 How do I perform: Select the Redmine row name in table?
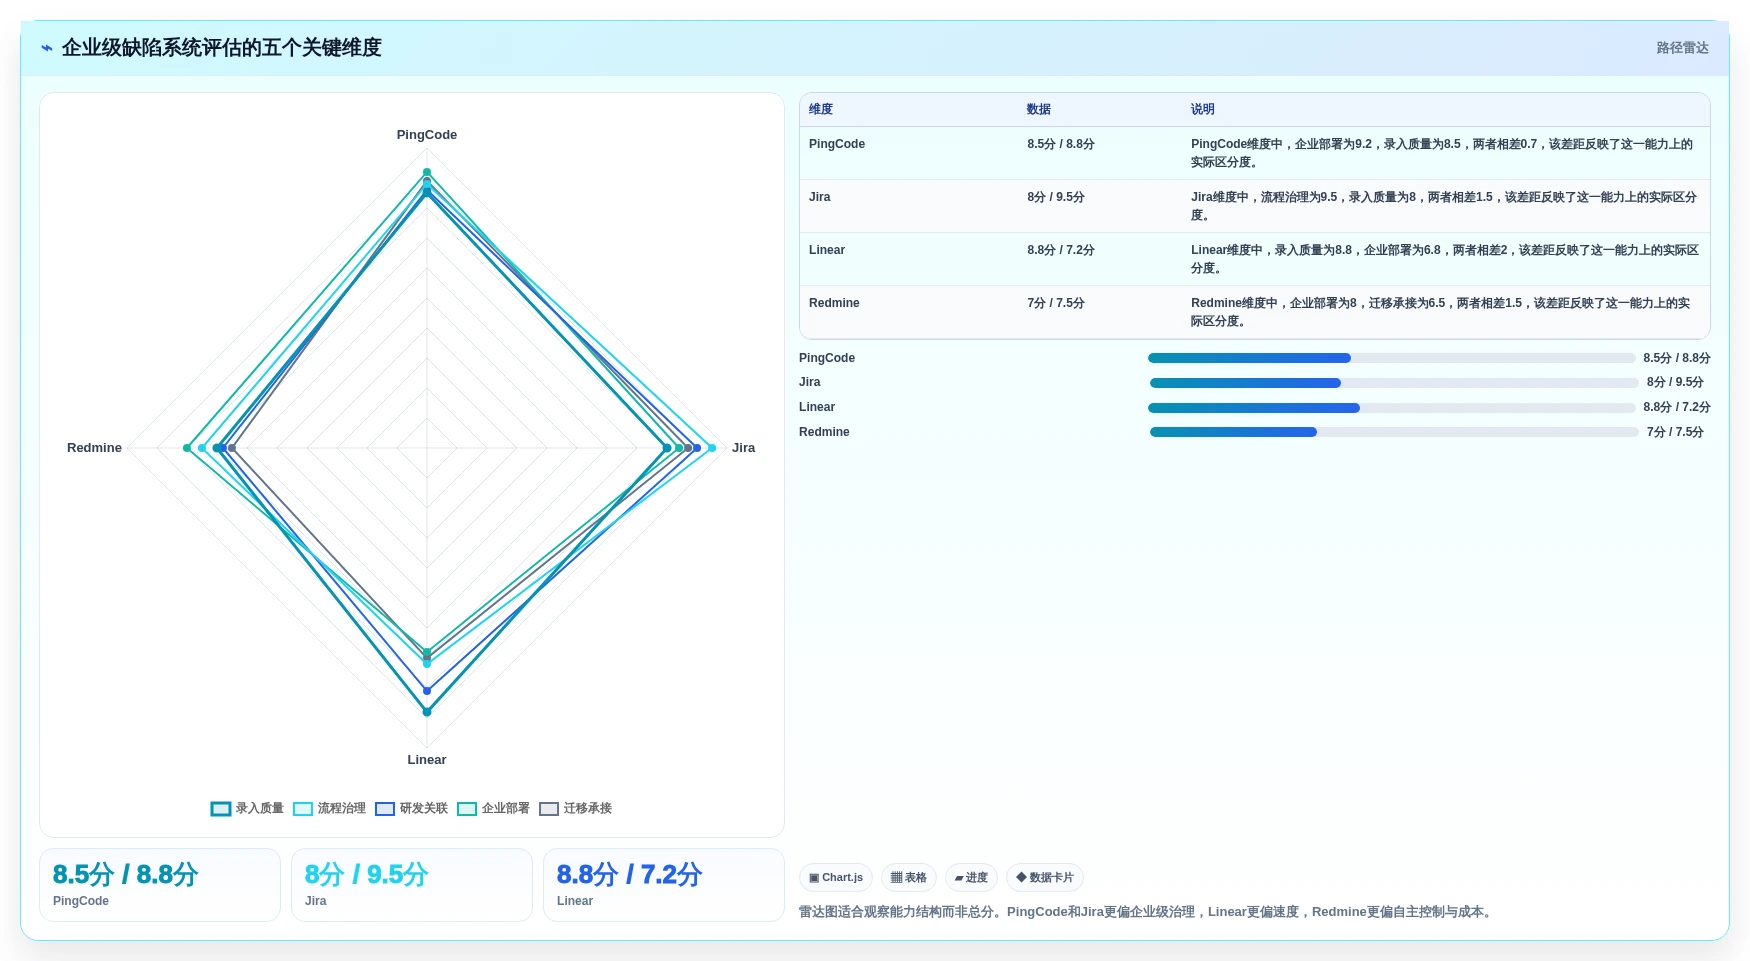click(834, 303)
